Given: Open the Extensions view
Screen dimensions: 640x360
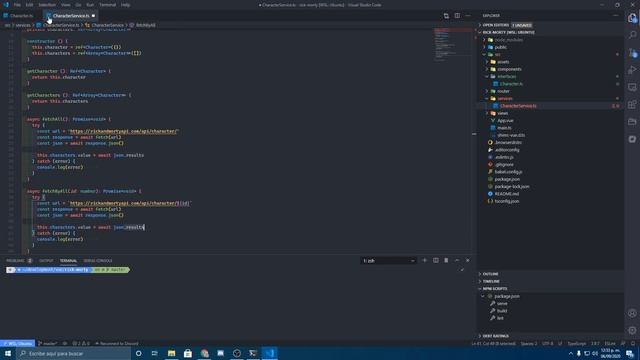Looking at the screenshot, I should 632,105.
